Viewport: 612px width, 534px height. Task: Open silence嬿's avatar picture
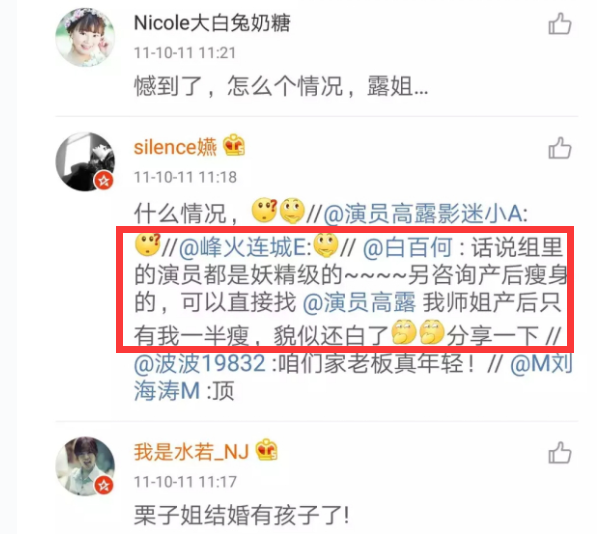[x=85, y=162]
